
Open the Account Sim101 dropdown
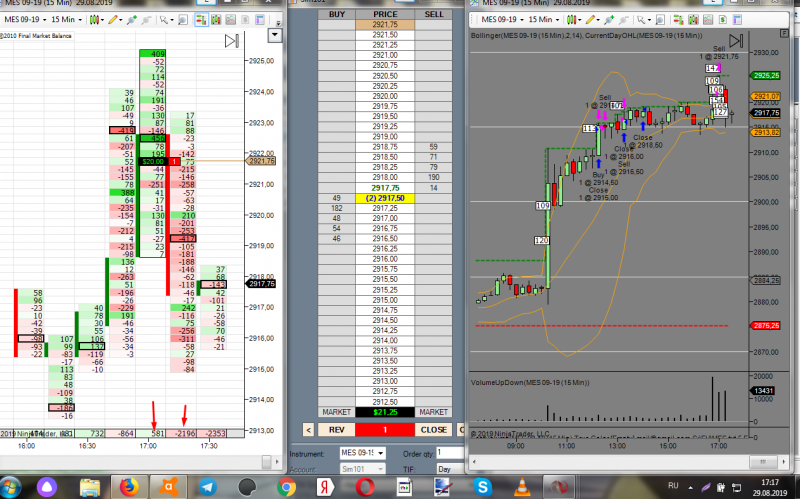[x=363, y=469]
